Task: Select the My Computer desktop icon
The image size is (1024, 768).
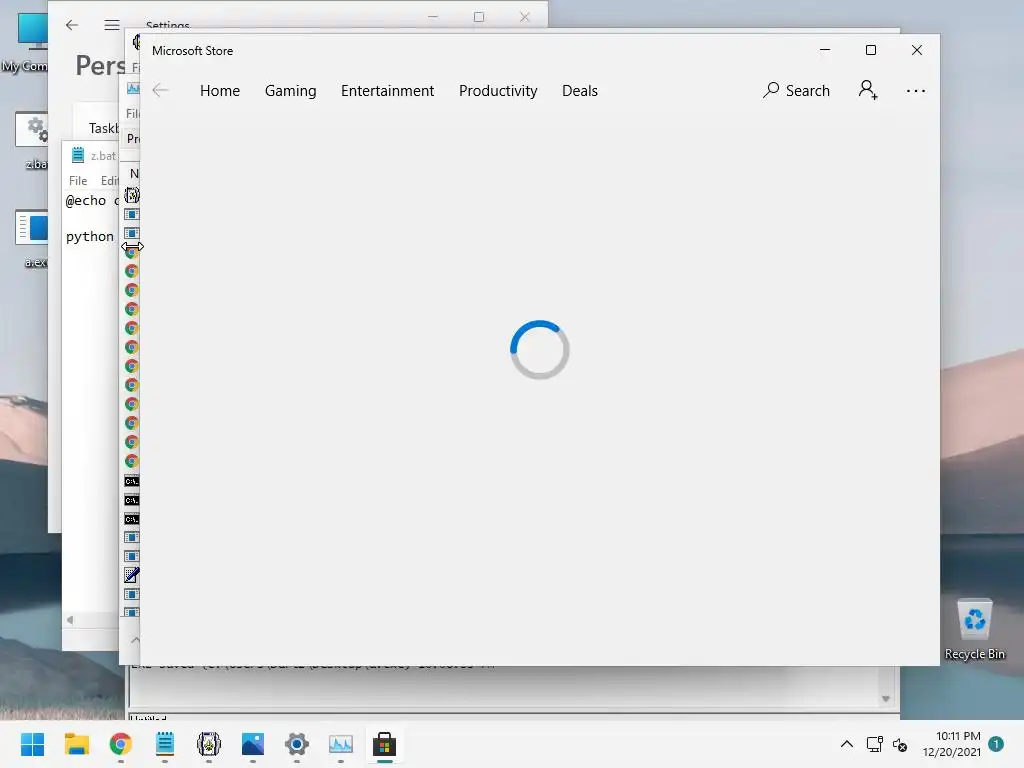Action: click(25, 42)
